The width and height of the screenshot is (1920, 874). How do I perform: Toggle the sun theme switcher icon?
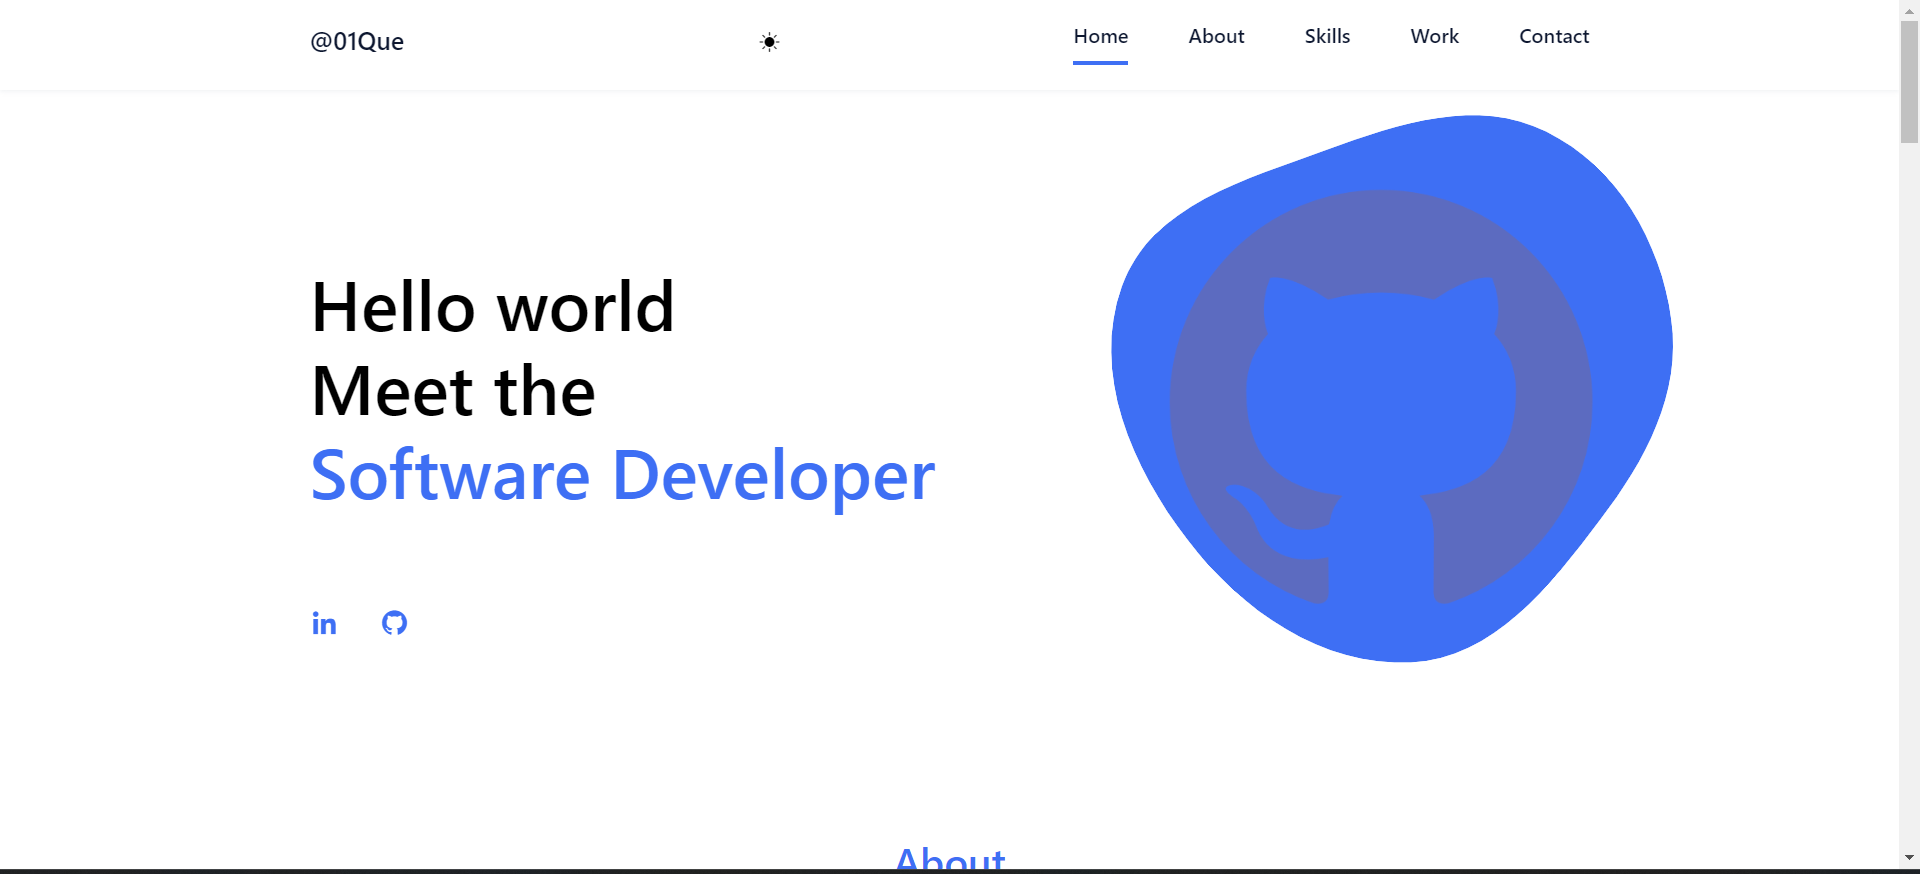(x=769, y=42)
